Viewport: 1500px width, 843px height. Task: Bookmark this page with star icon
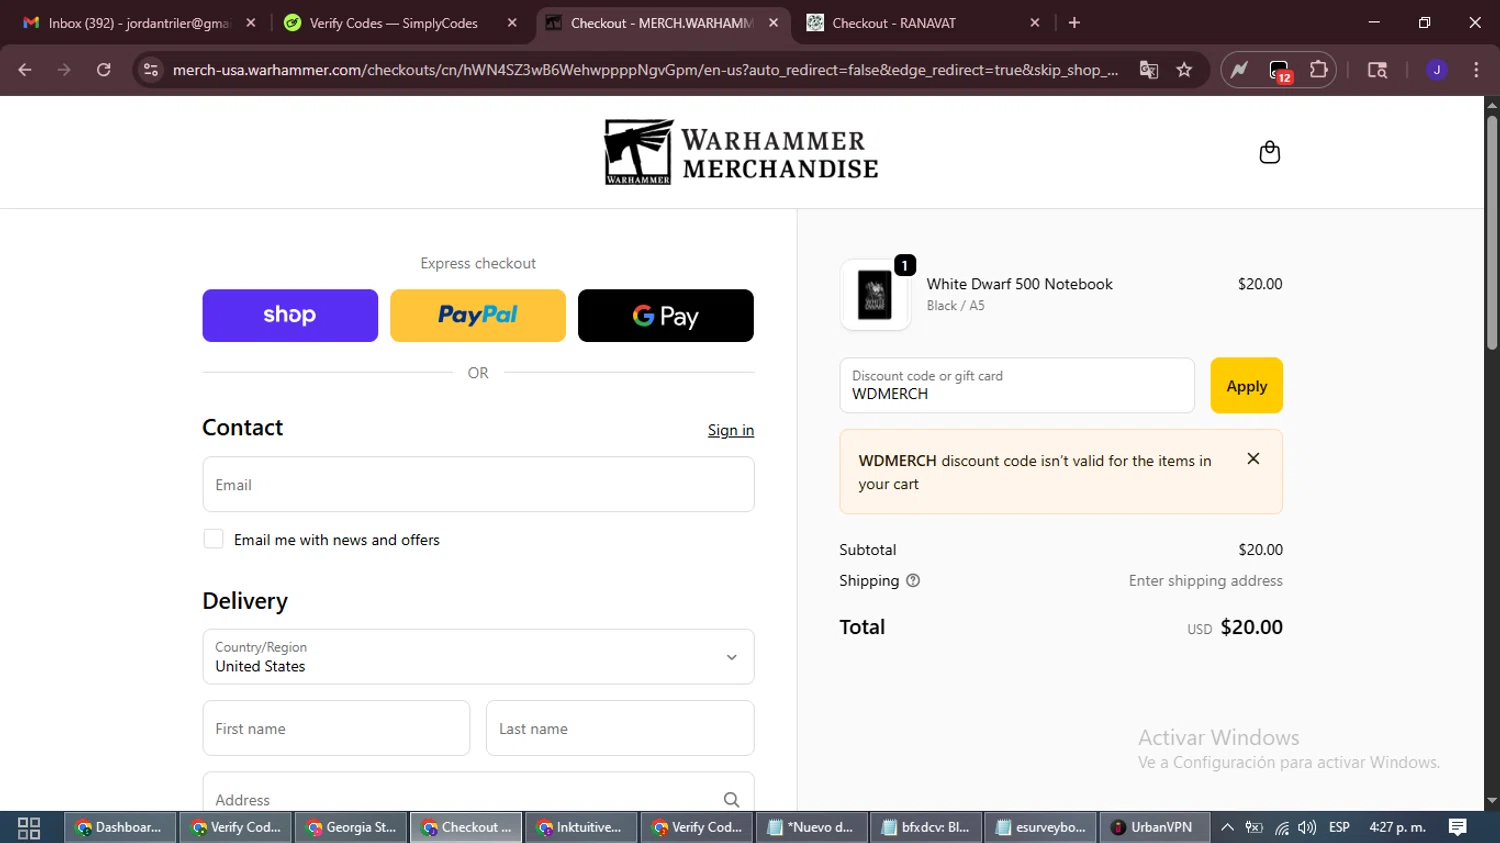pyautogui.click(x=1185, y=70)
